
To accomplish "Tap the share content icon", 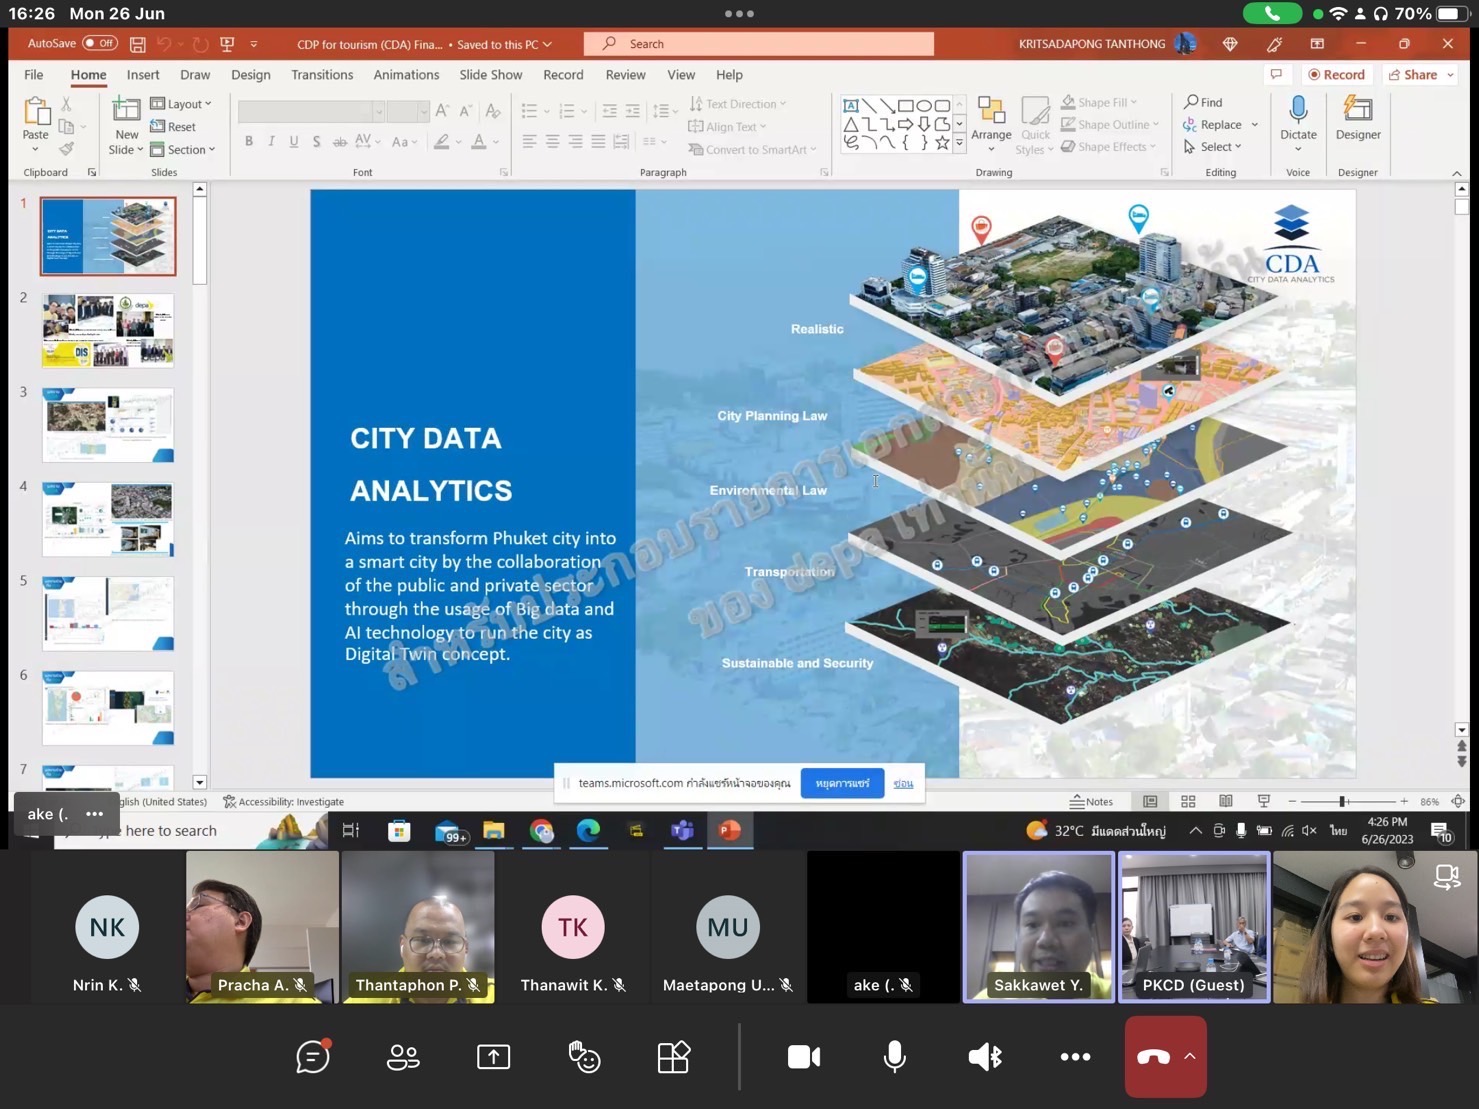I will click(x=493, y=1057).
